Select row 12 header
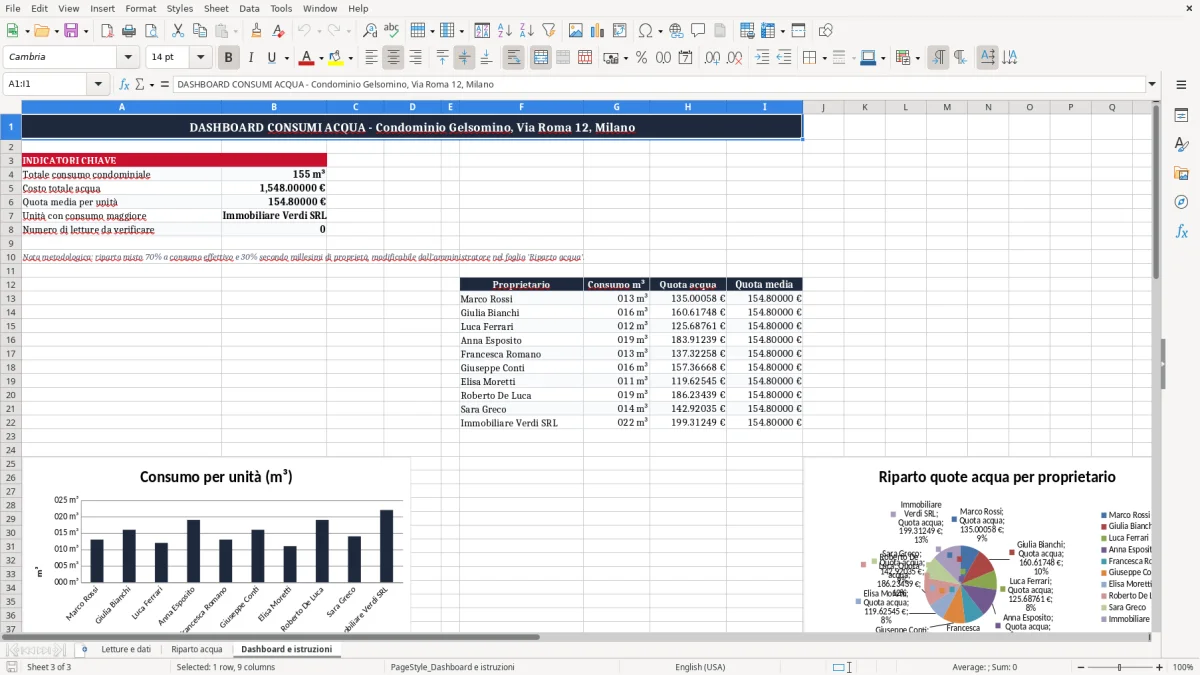Viewport: 1200px width, 675px height. pyautogui.click(x=10, y=285)
